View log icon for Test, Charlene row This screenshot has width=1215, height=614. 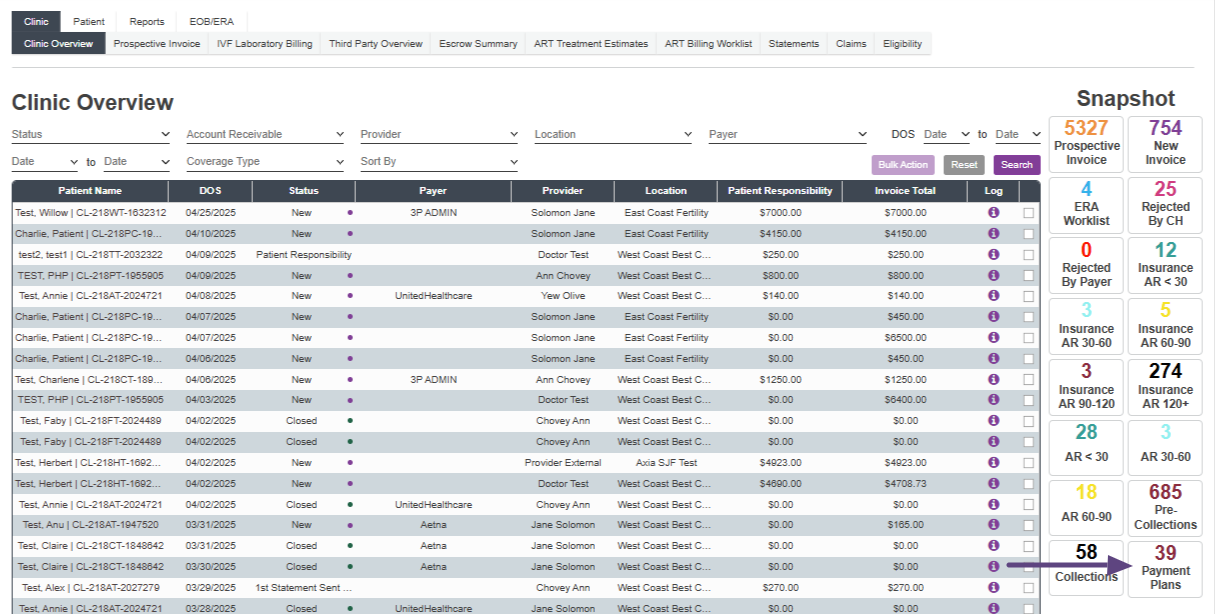click(x=993, y=379)
